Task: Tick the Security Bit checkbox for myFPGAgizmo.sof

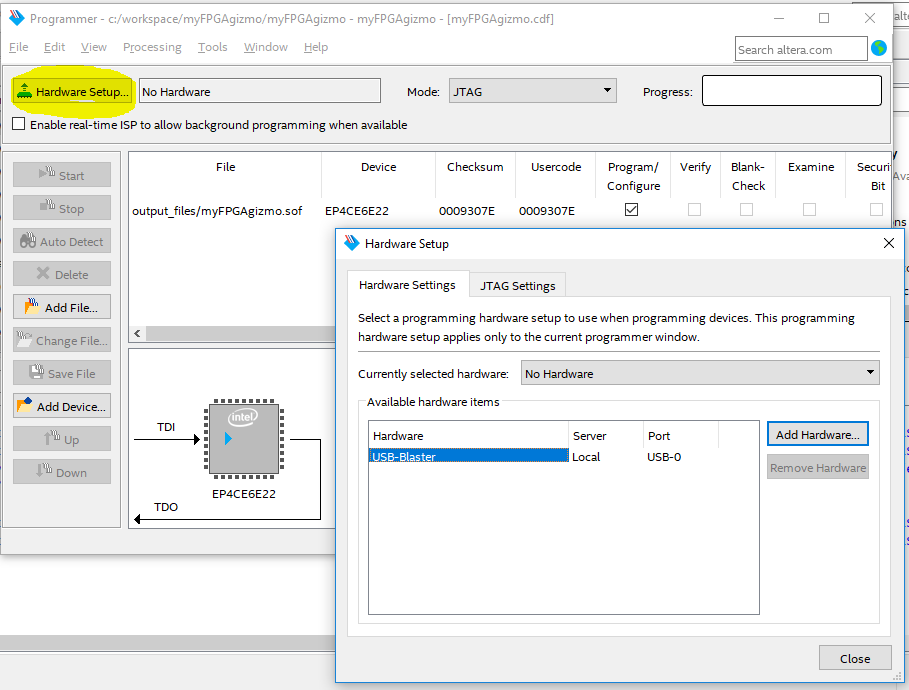Action: pos(877,209)
